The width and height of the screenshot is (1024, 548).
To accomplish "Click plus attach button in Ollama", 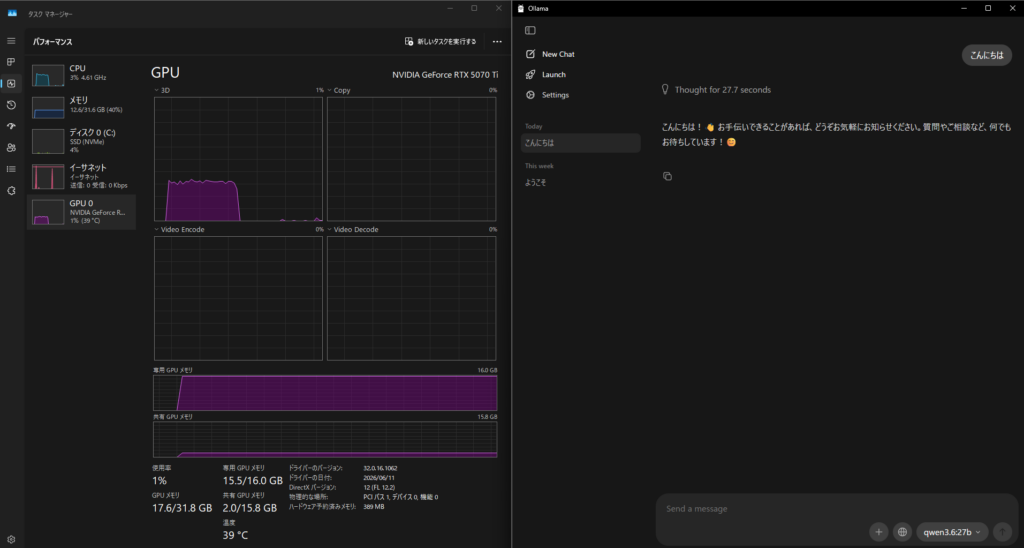I will click(878, 532).
